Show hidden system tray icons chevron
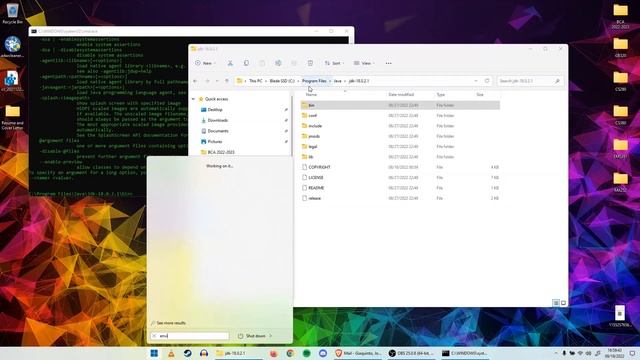640x360 pixels. tap(555, 353)
